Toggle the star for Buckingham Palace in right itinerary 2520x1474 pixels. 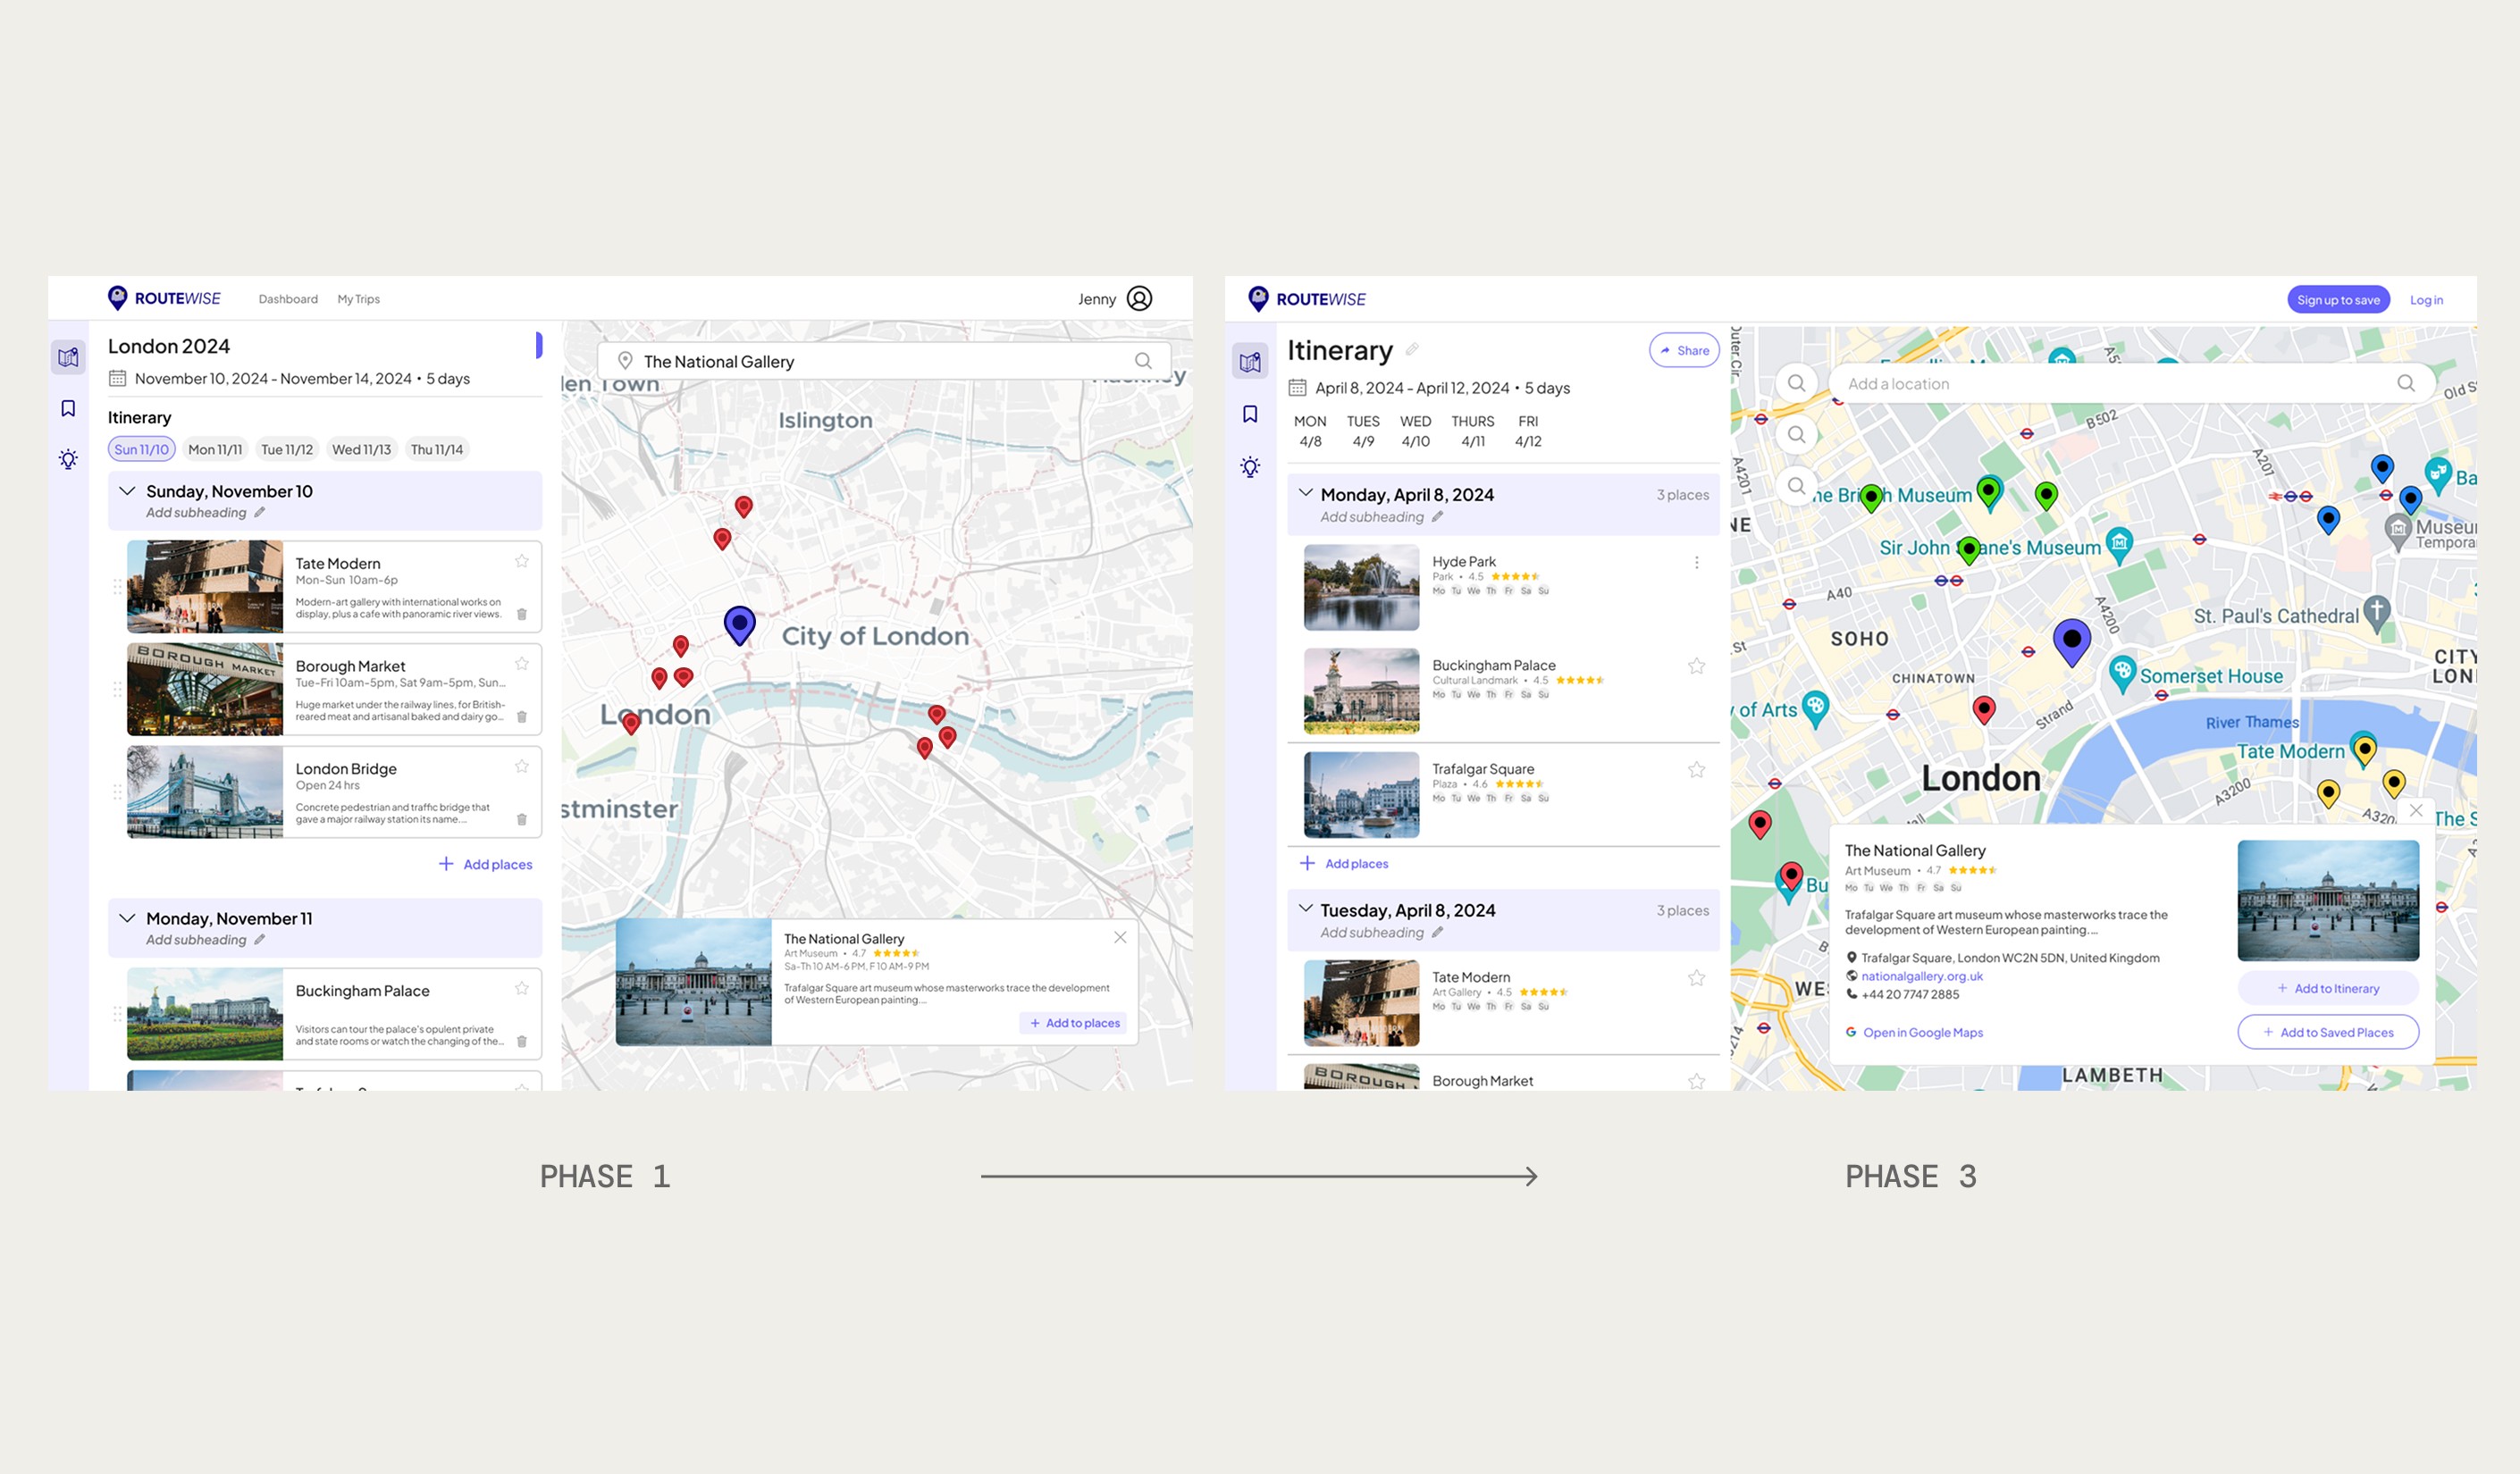[x=1696, y=666]
